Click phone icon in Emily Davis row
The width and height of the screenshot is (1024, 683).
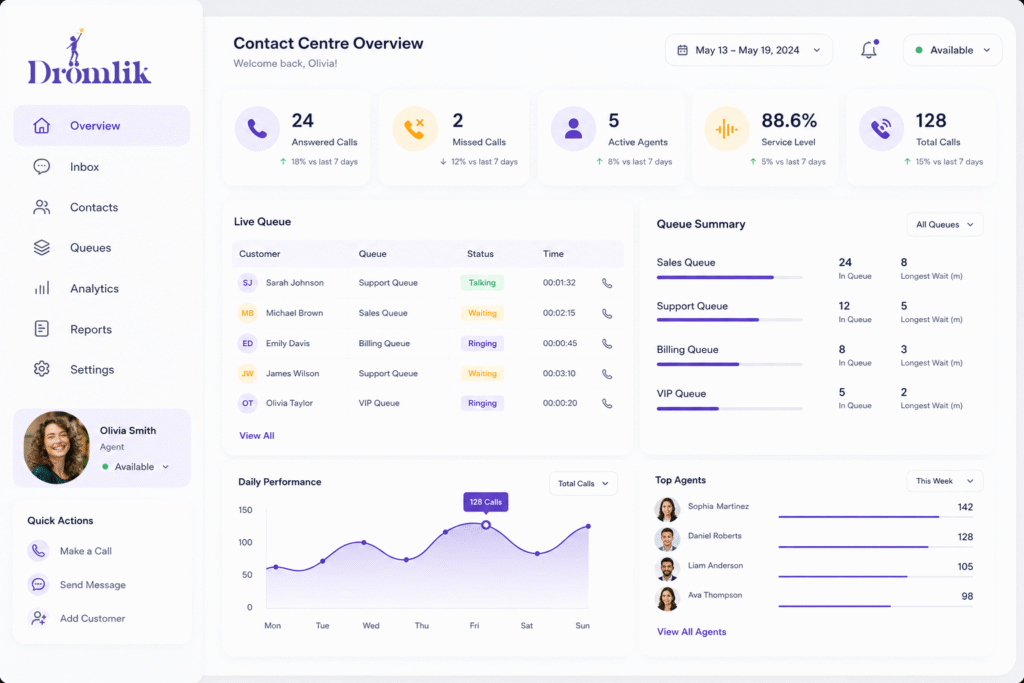607,343
